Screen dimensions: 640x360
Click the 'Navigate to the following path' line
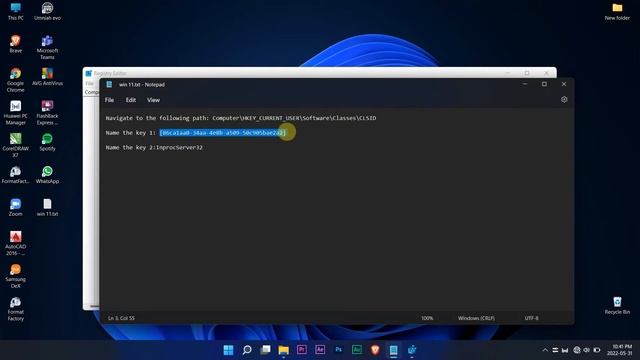pos(241,118)
